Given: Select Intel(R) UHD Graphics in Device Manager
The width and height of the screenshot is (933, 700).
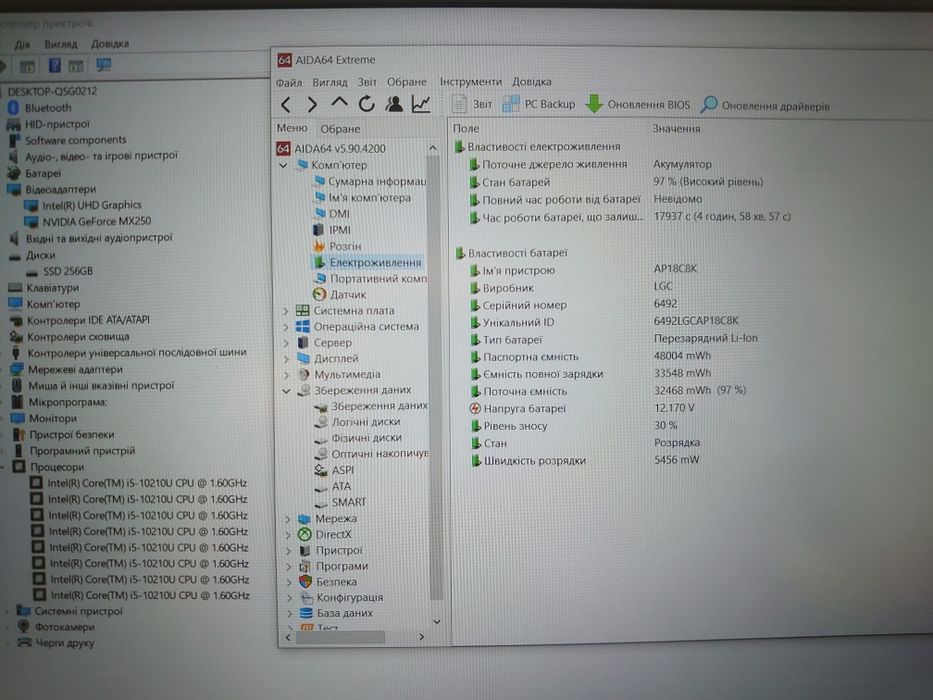Looking at the screenshot, I should (x=83, y=205).
